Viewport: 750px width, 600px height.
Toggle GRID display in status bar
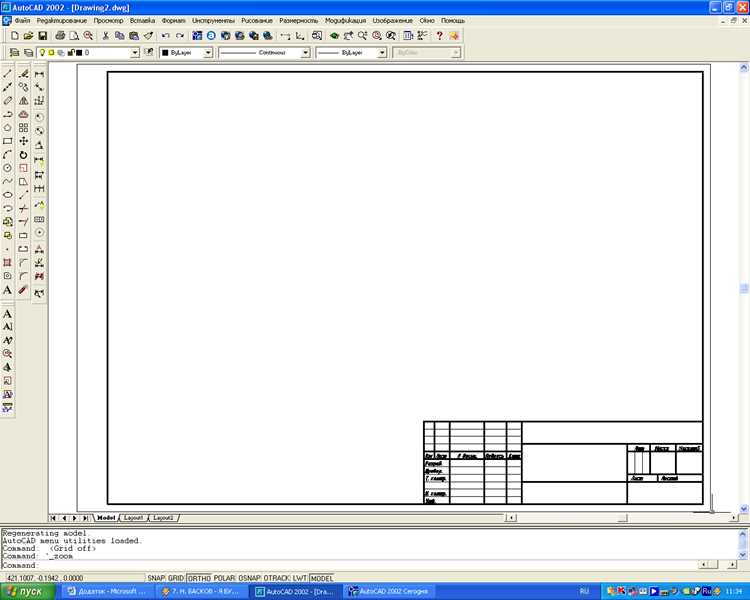click(176, 578)
